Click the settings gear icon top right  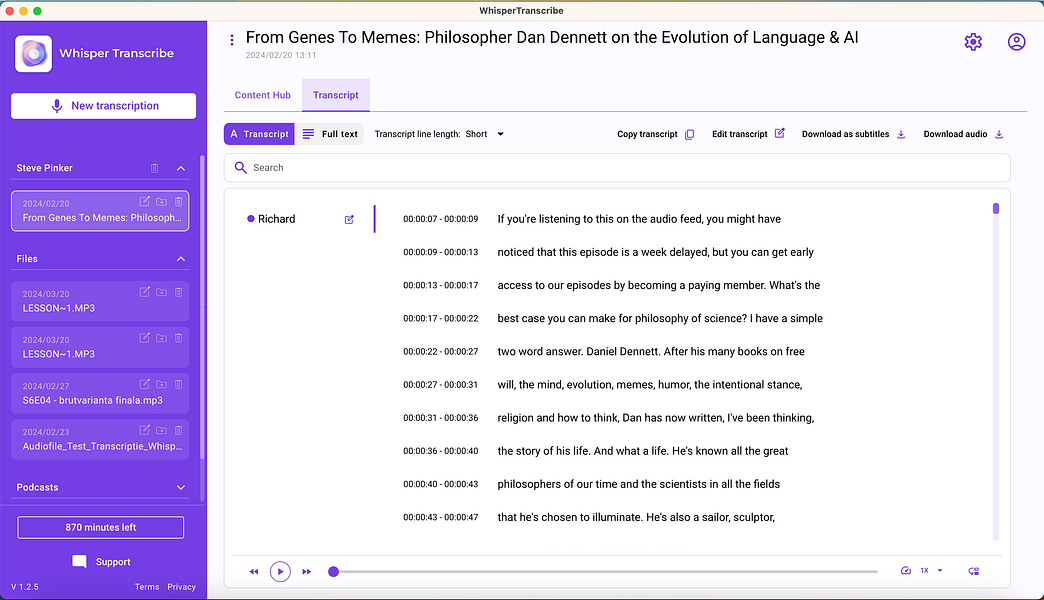click(972, 42)
